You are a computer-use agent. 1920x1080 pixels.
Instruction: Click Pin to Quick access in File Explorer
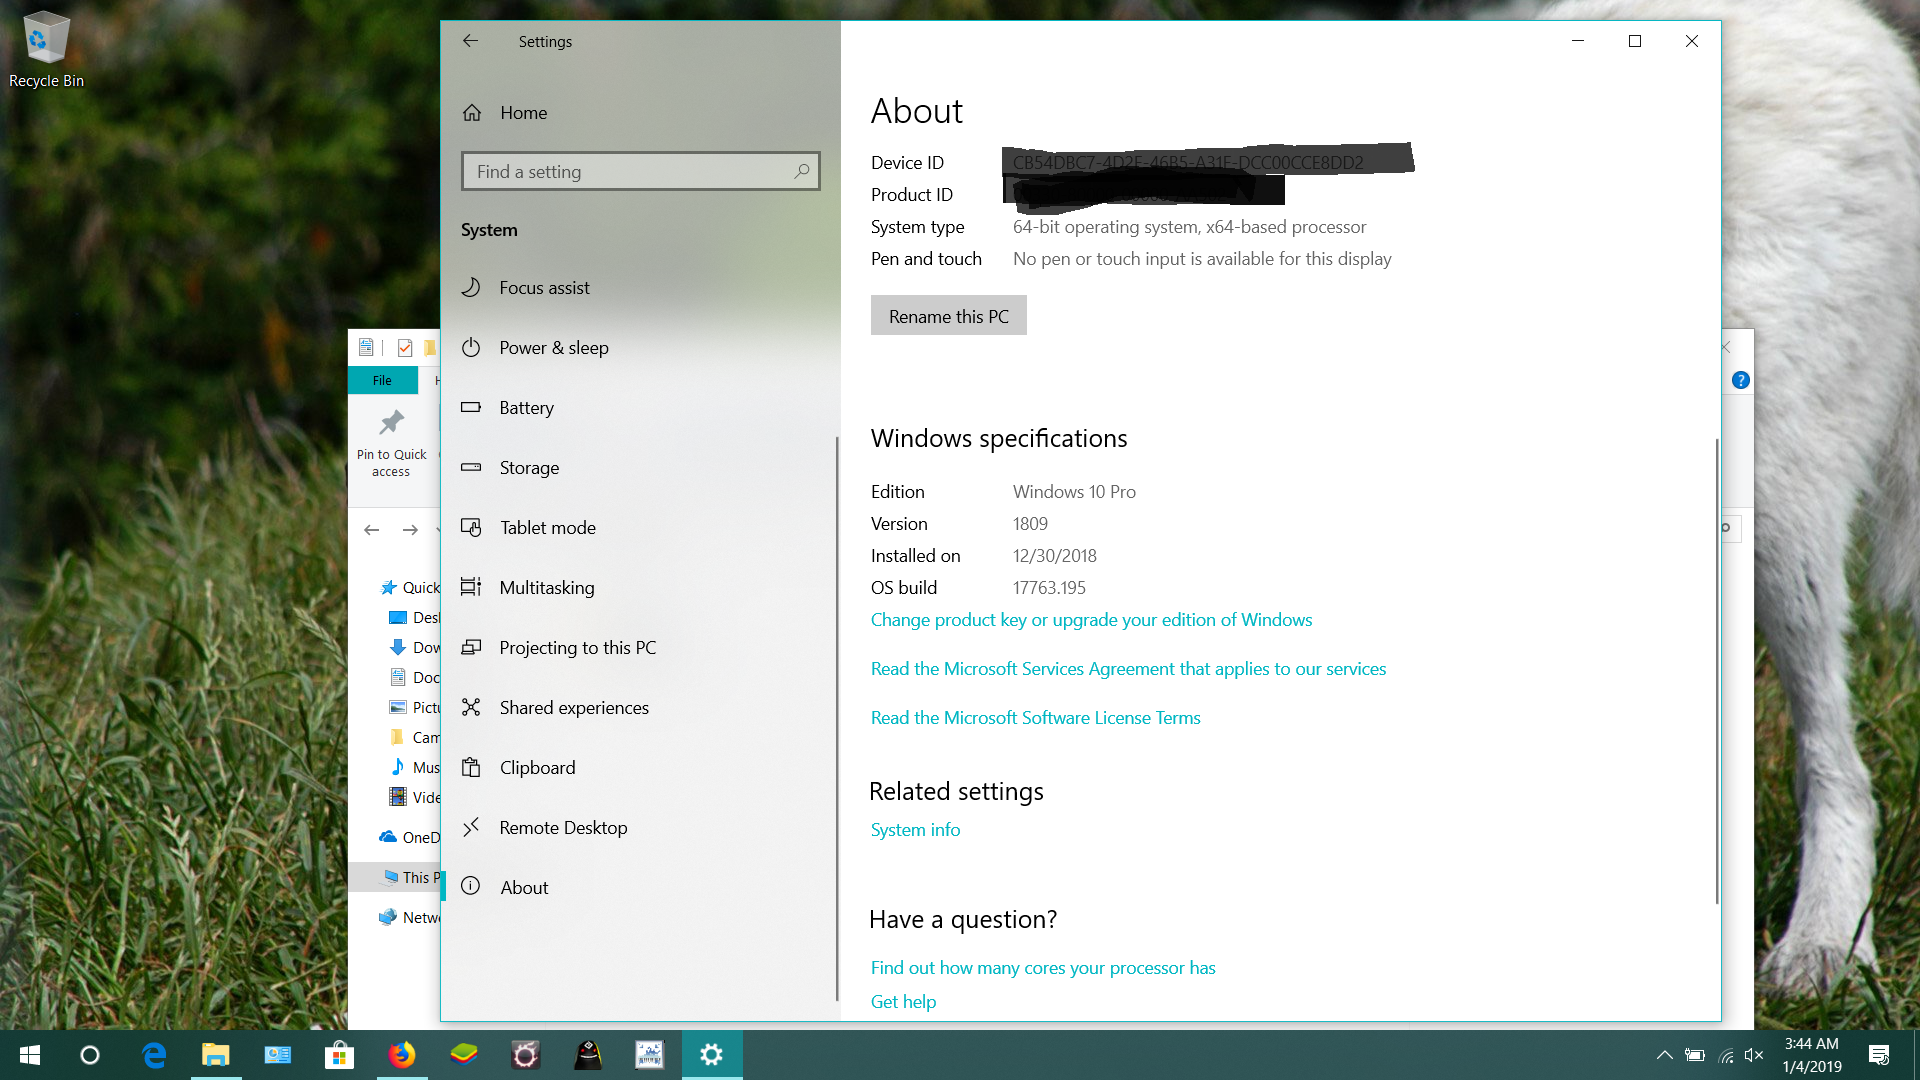pos(391,444)
